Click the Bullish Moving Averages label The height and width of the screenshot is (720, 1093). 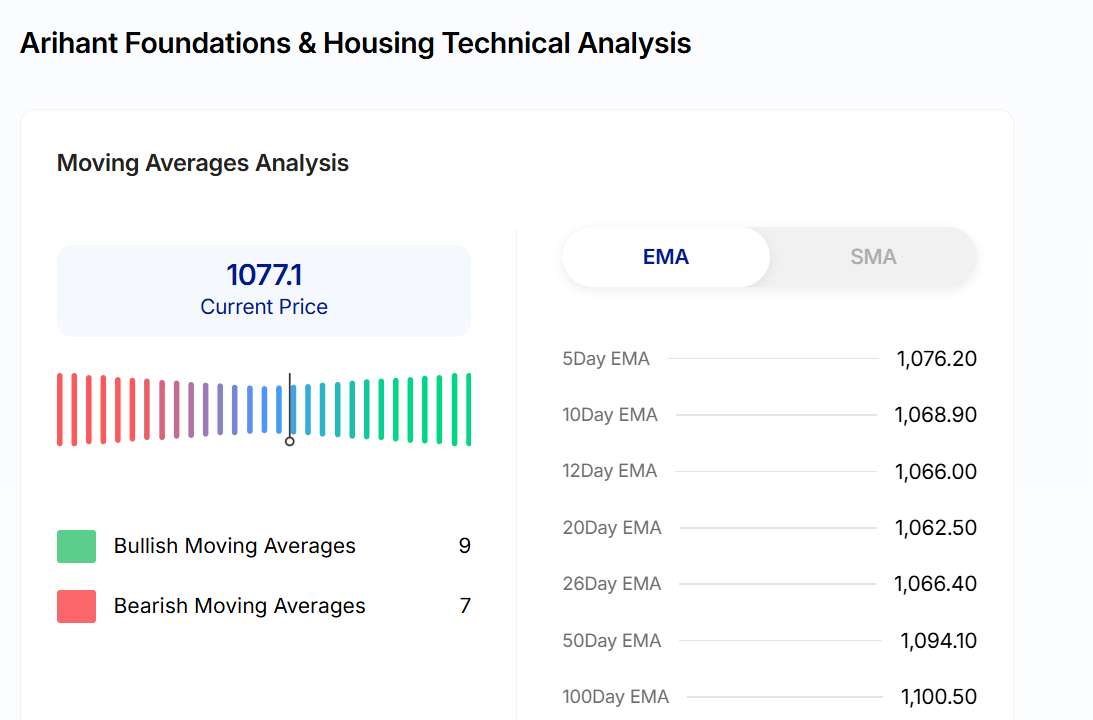coord(235,546)
